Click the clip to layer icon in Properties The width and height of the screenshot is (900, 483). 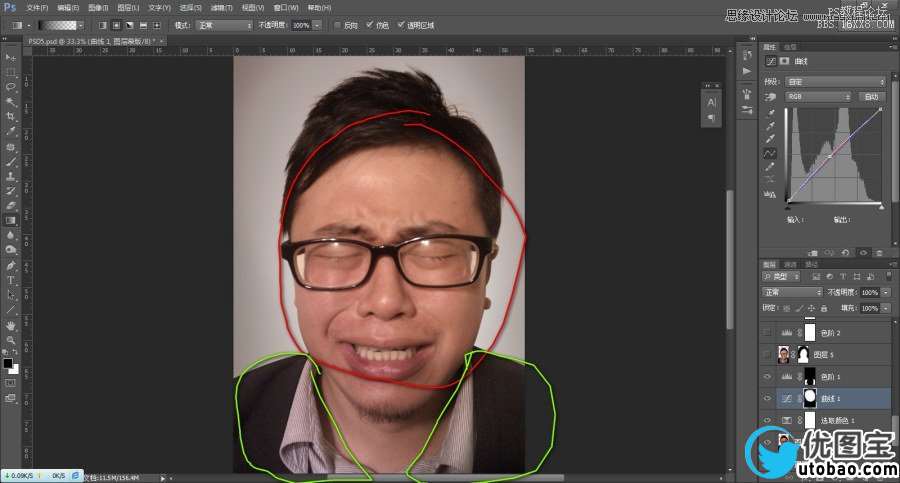pyautogui.click(x=813, y=253)
